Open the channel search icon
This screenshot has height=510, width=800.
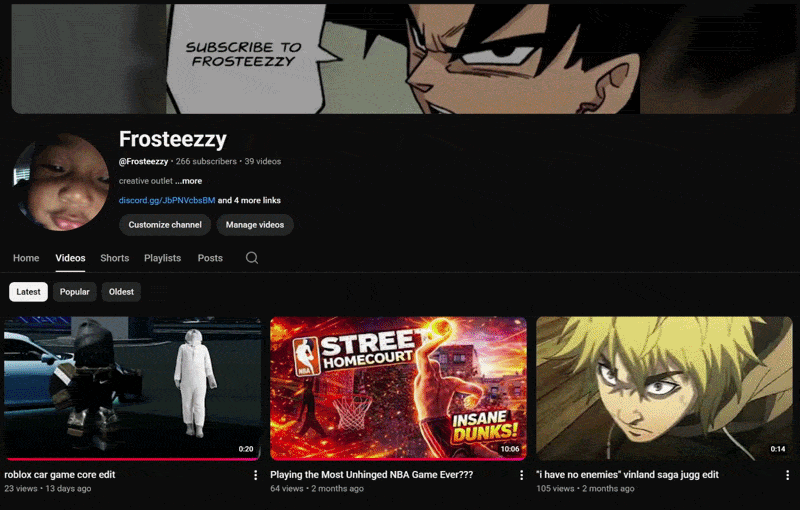[252, 258]
